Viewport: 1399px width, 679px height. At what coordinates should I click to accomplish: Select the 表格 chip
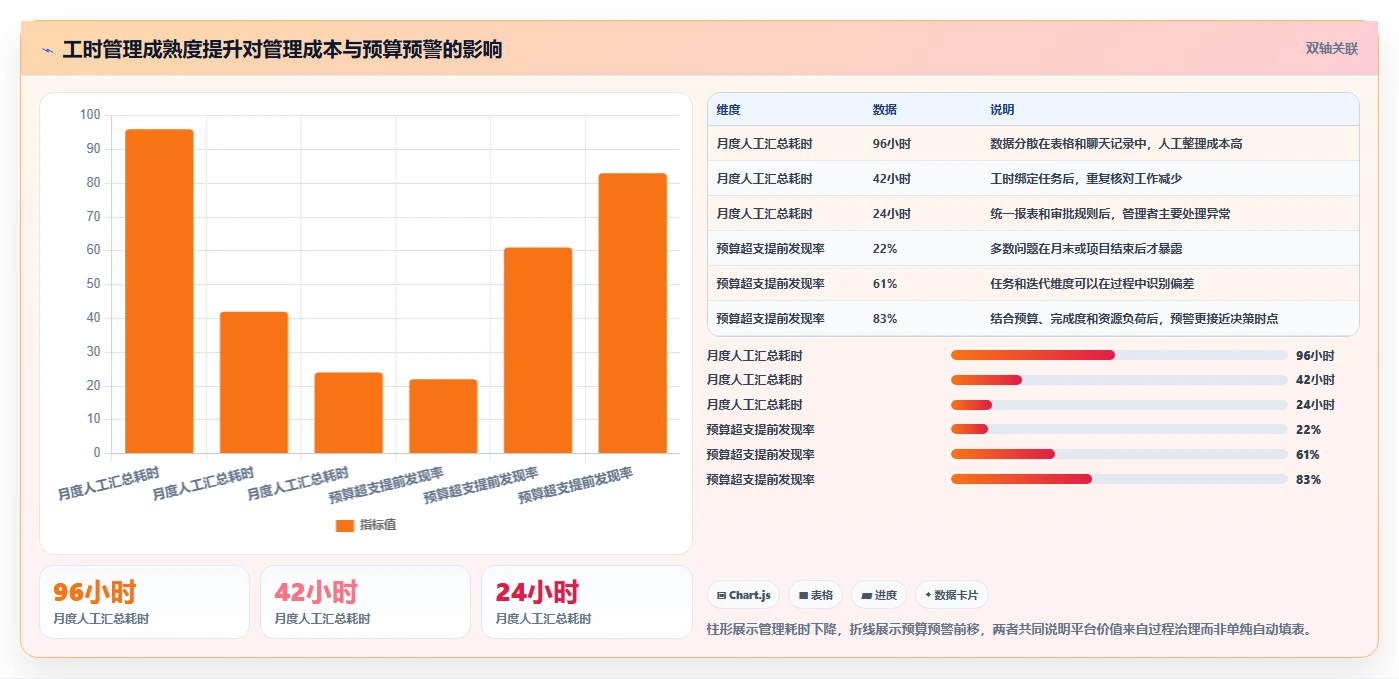pos(816,595)
